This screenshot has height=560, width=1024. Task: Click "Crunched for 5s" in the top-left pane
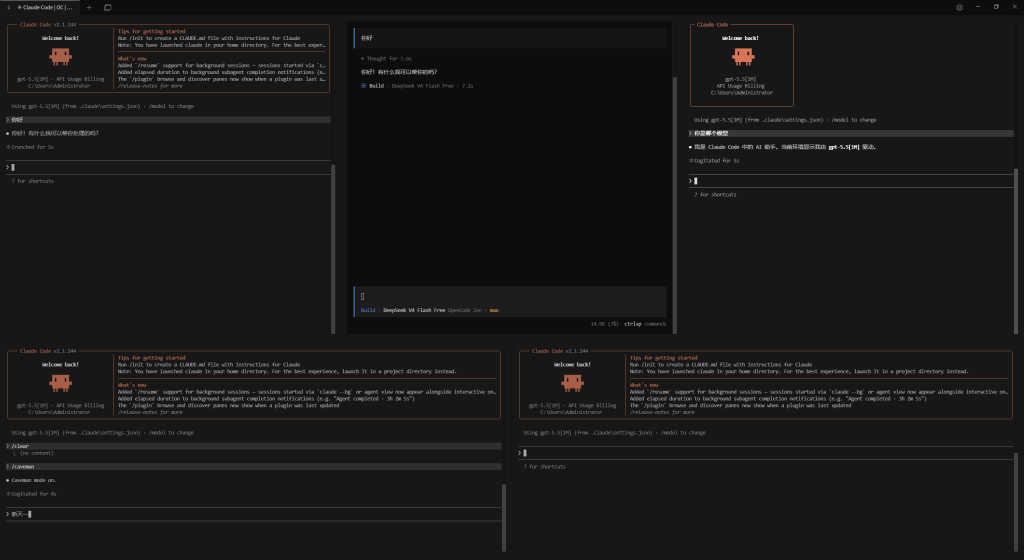[32, 147]
